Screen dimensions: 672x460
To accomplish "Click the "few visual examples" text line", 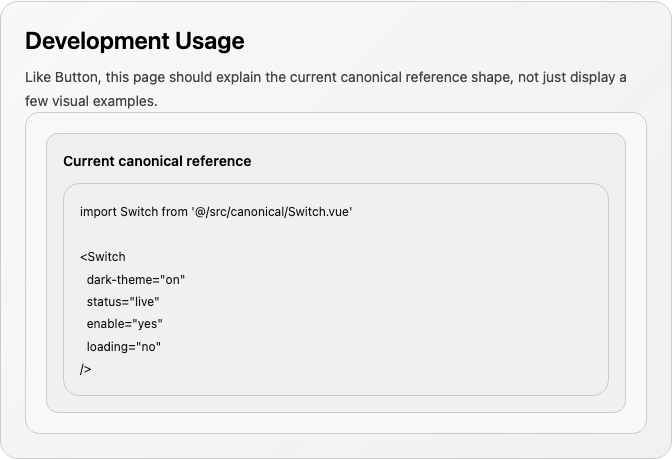I will [x=91, y=101].
